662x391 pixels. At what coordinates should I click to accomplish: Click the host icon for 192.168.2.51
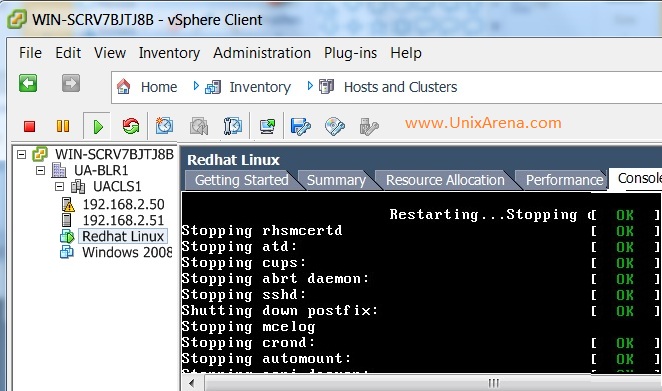tap(66, 220)
